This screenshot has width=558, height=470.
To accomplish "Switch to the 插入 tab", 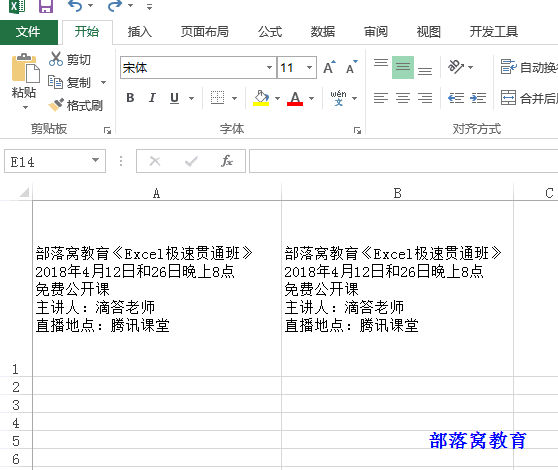I will point(140,32).
